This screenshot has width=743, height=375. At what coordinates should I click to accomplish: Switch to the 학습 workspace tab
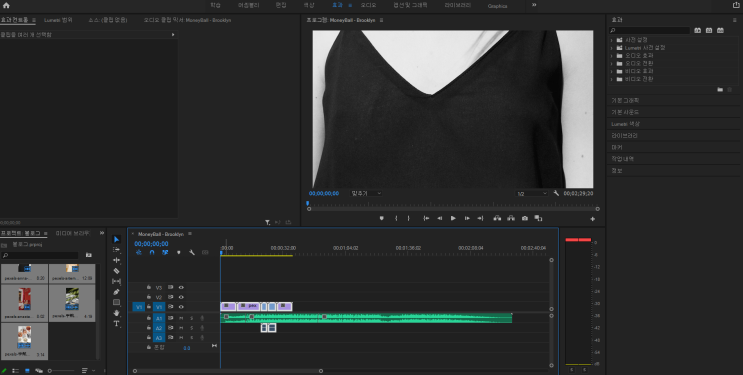point(216,5)
